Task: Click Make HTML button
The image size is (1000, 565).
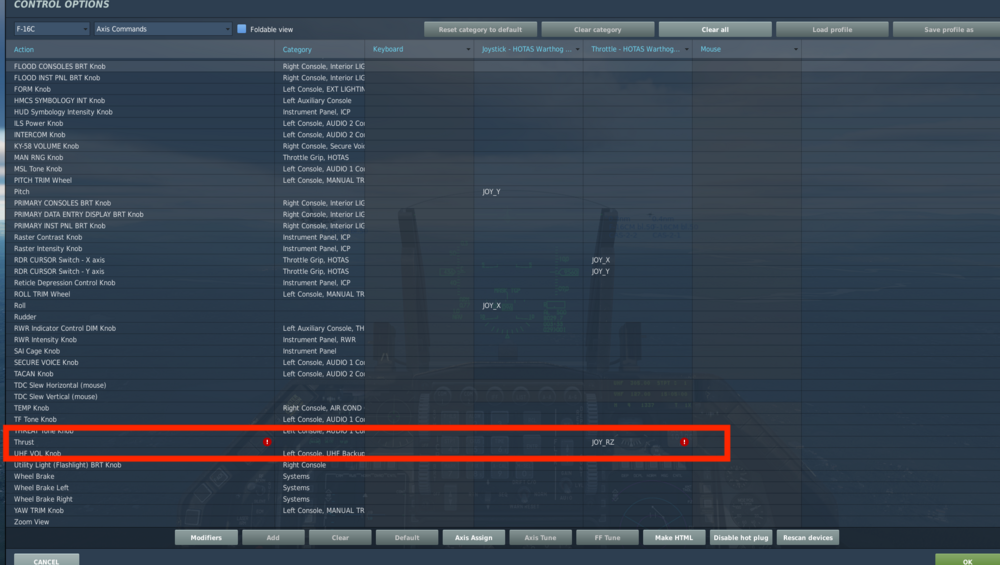Action: coord(673,538)
